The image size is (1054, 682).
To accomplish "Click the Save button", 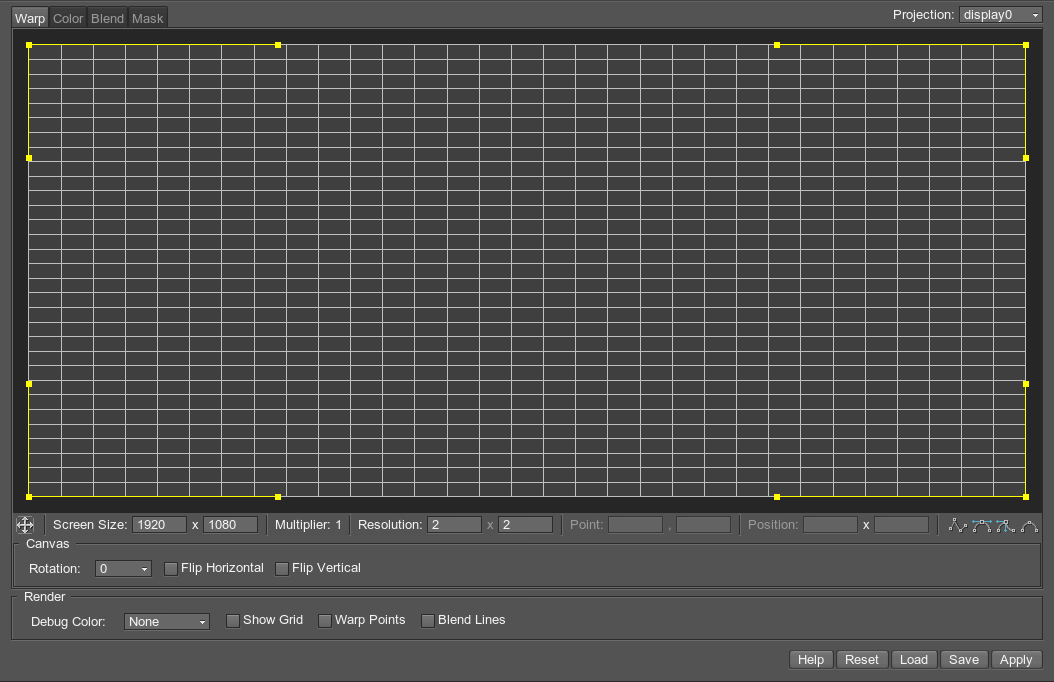I will [964, 660].
